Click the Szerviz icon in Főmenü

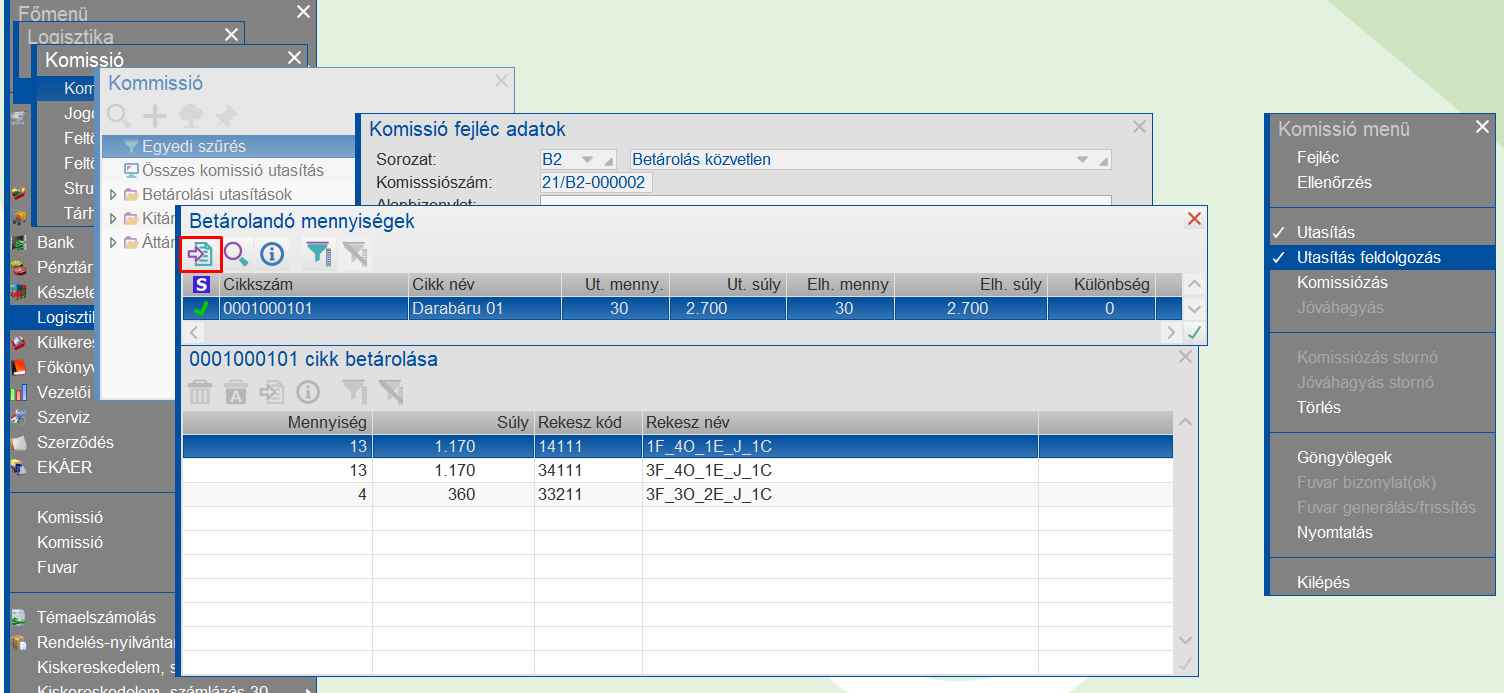pos(18,417)
